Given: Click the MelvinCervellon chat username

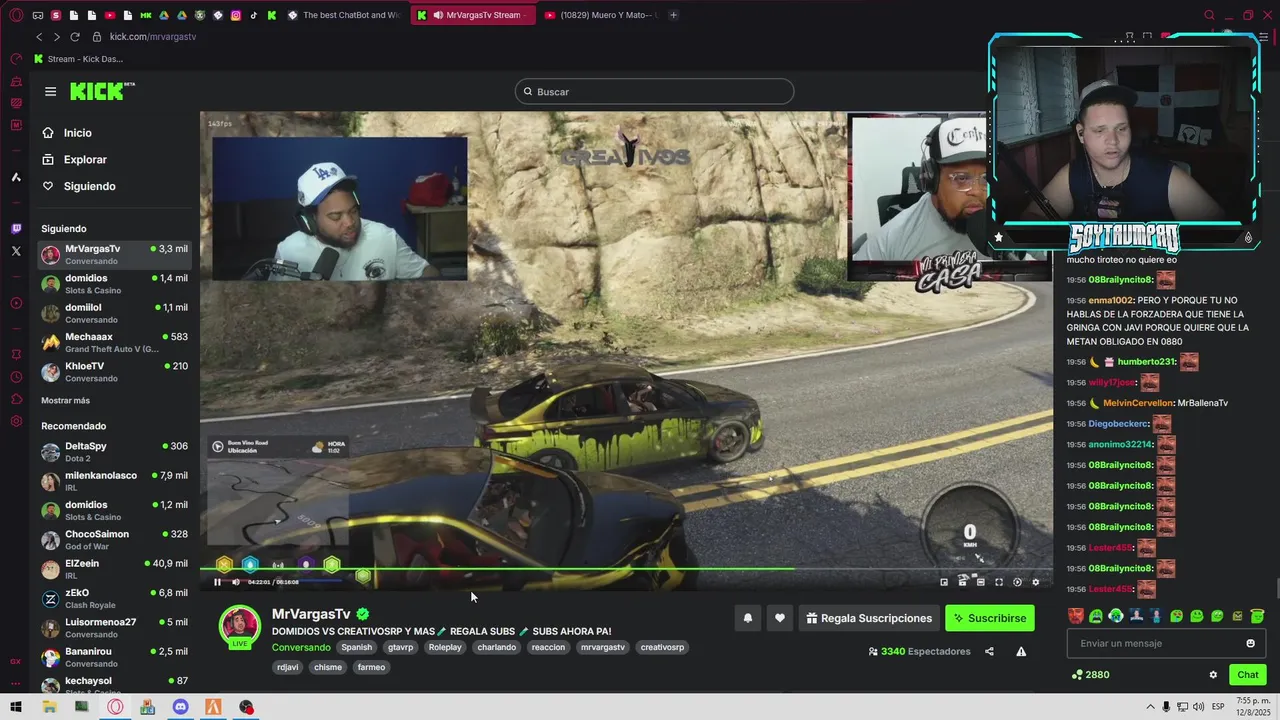Looking at the screenshot, I should (x=1137, y=403).
